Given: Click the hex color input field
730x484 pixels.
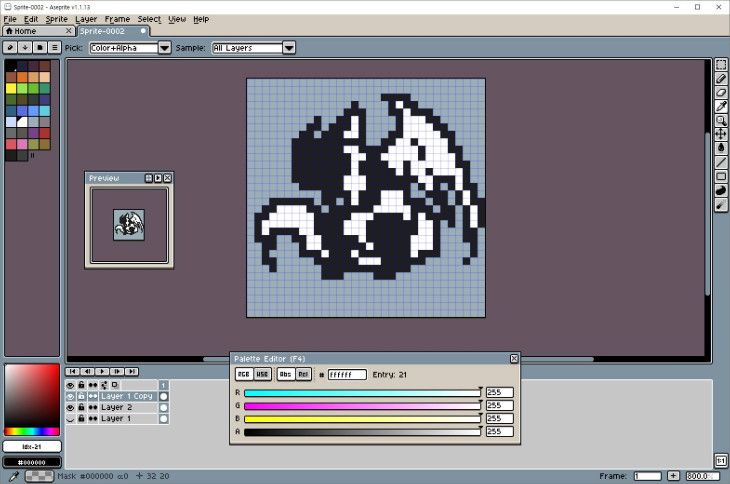Looking at the screenshot, I should tap(346, 374).
